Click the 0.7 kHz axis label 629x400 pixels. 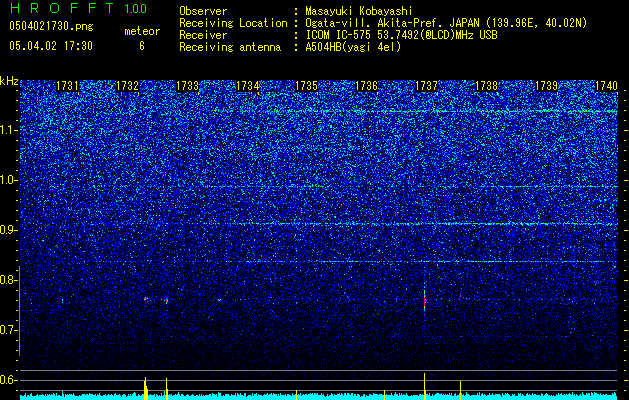tap(8, 330)
